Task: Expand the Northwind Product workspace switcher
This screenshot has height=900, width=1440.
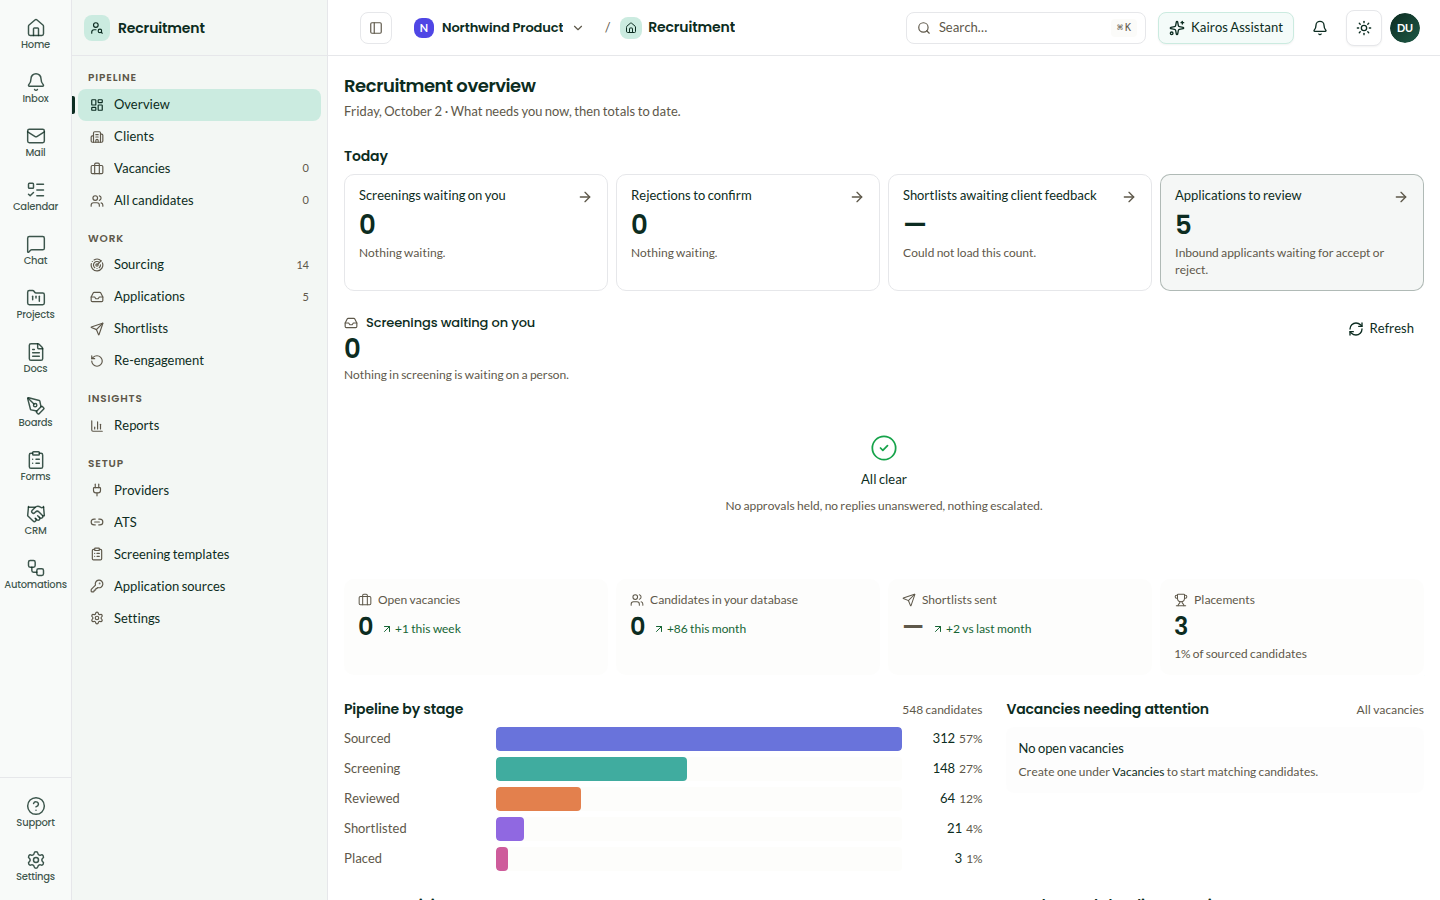Action: (x=499, y=28)
